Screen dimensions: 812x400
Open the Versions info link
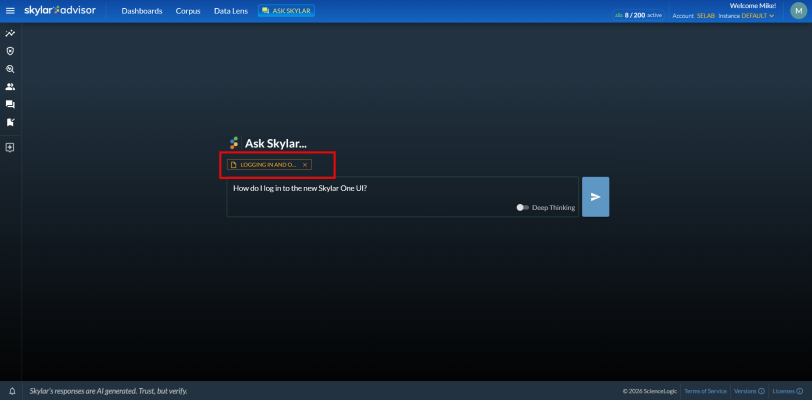749,391
